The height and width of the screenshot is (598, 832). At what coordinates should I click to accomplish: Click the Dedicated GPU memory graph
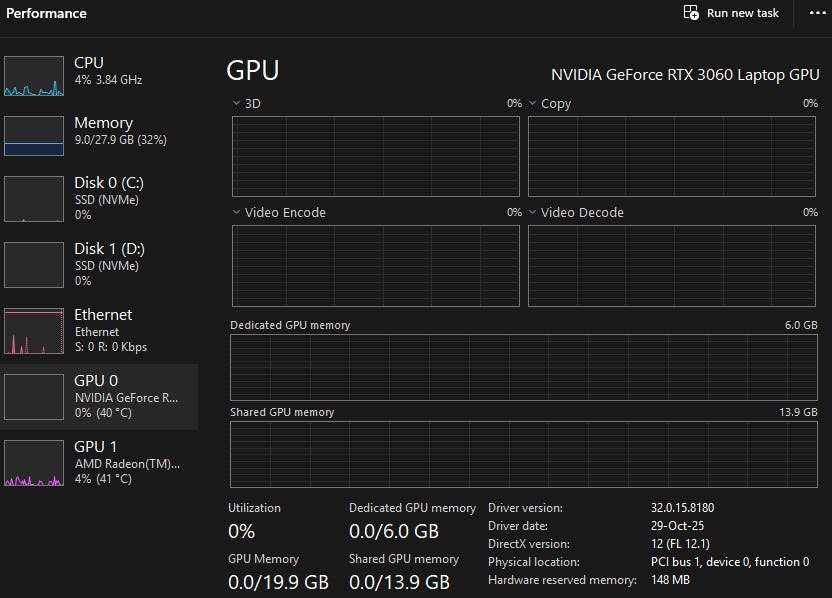[524, 367]
